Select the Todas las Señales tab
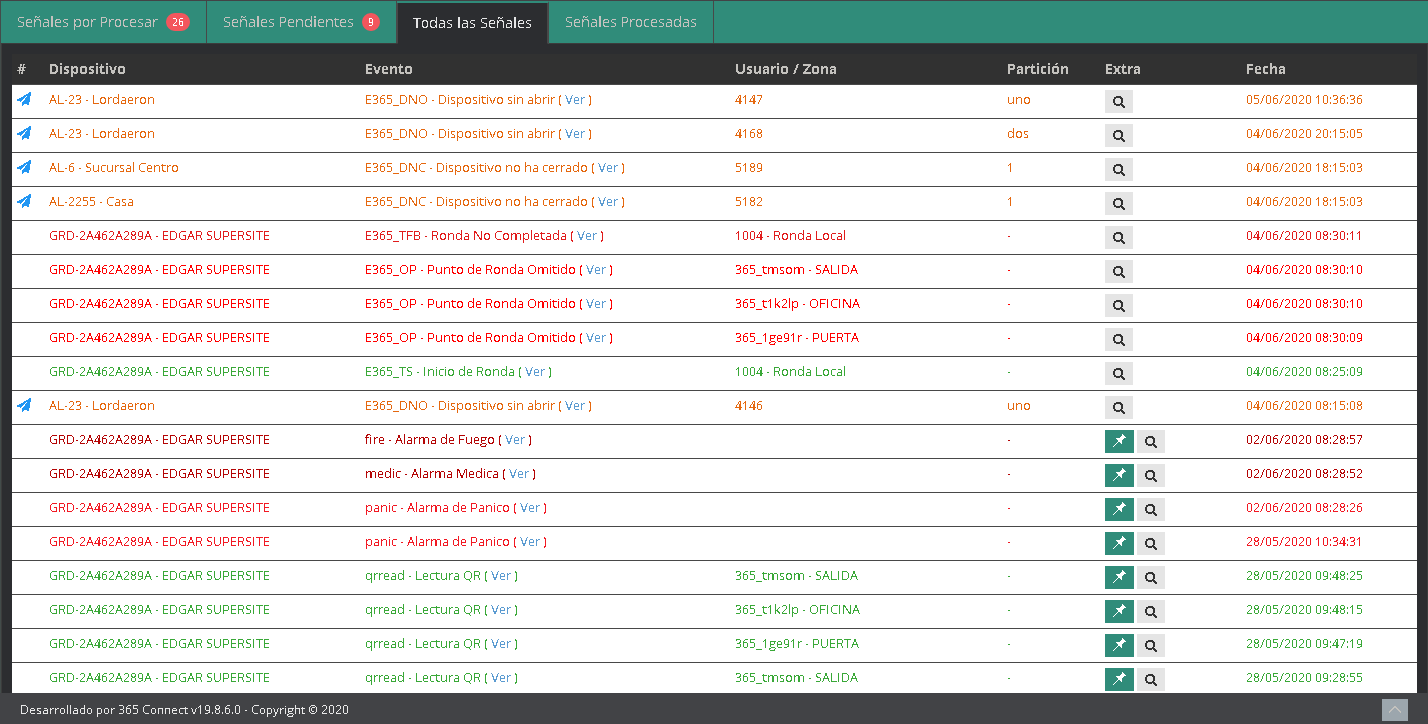 472,22
